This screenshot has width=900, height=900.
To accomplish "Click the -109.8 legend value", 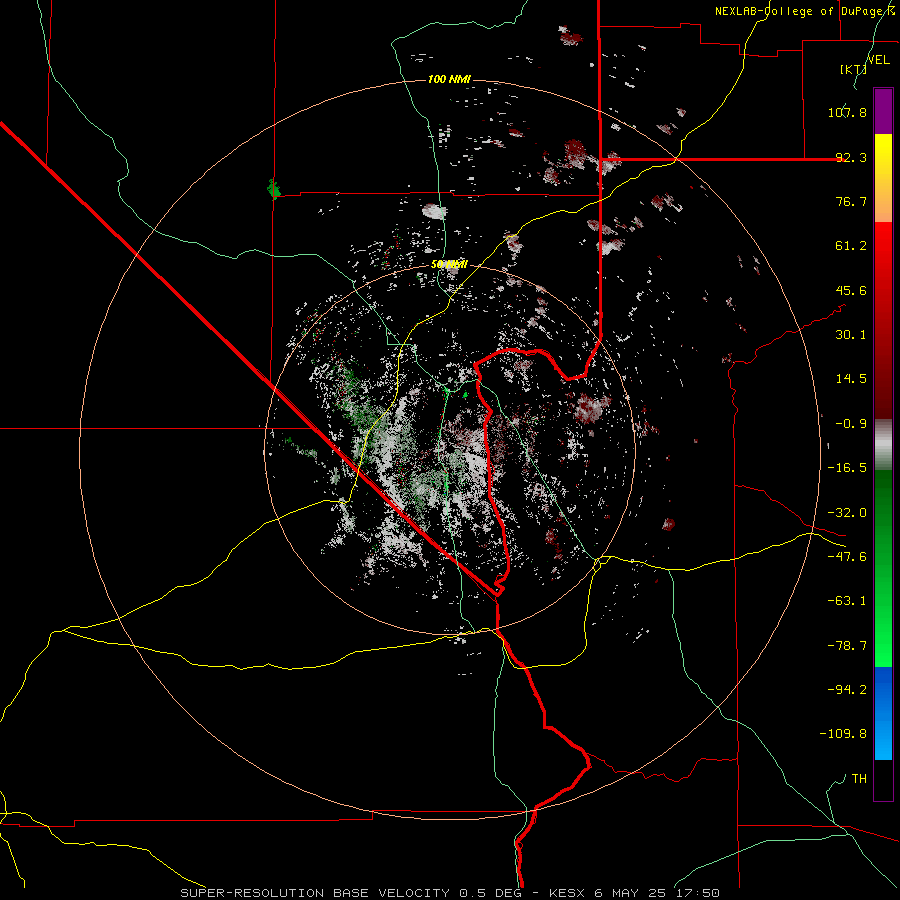I will [x=843, y=734].
